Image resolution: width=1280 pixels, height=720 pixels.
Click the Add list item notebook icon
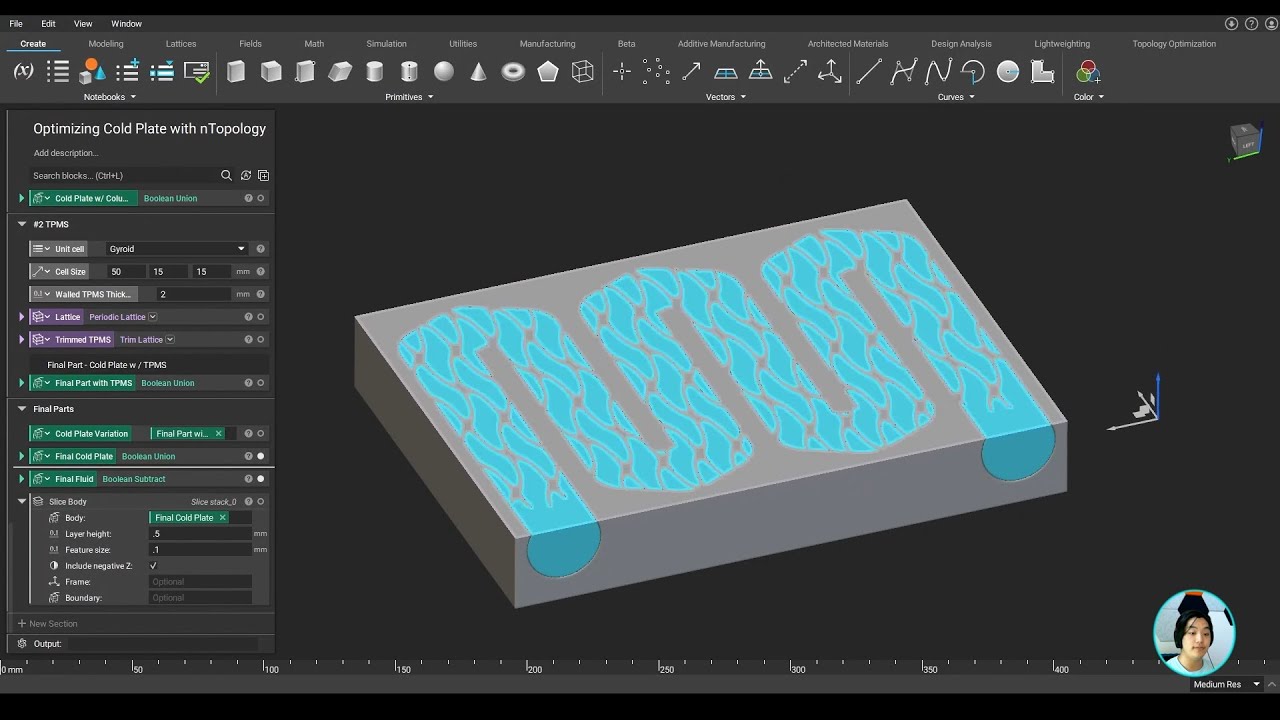(x=127, y=71)
